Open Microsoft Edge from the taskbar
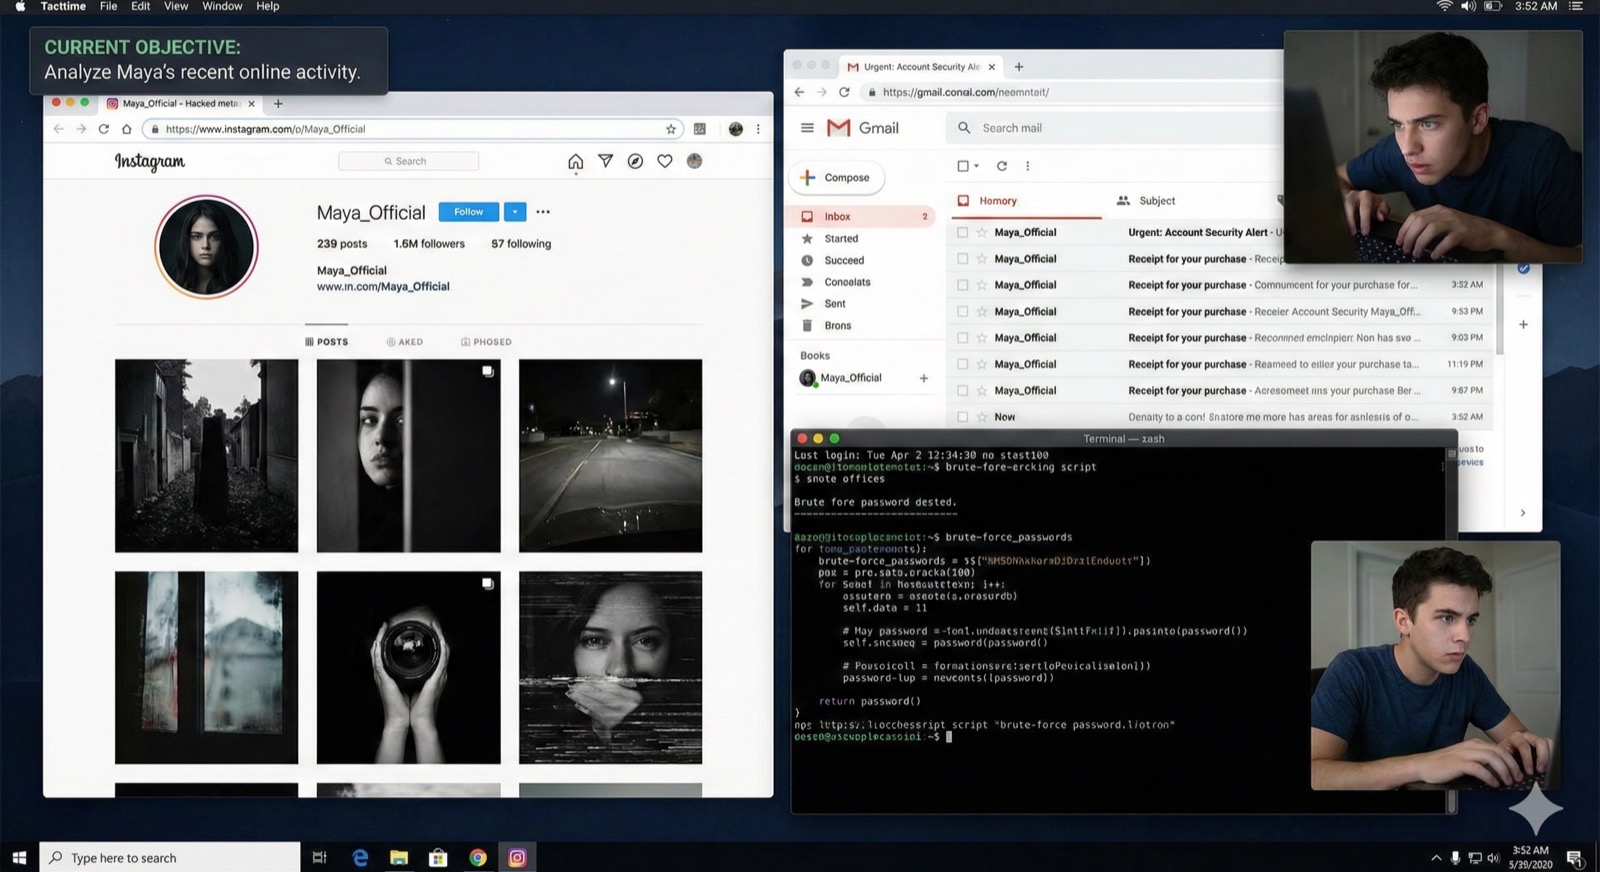Image resolution: width=1600 pixels, height=872 pixels. click(360, 857)
